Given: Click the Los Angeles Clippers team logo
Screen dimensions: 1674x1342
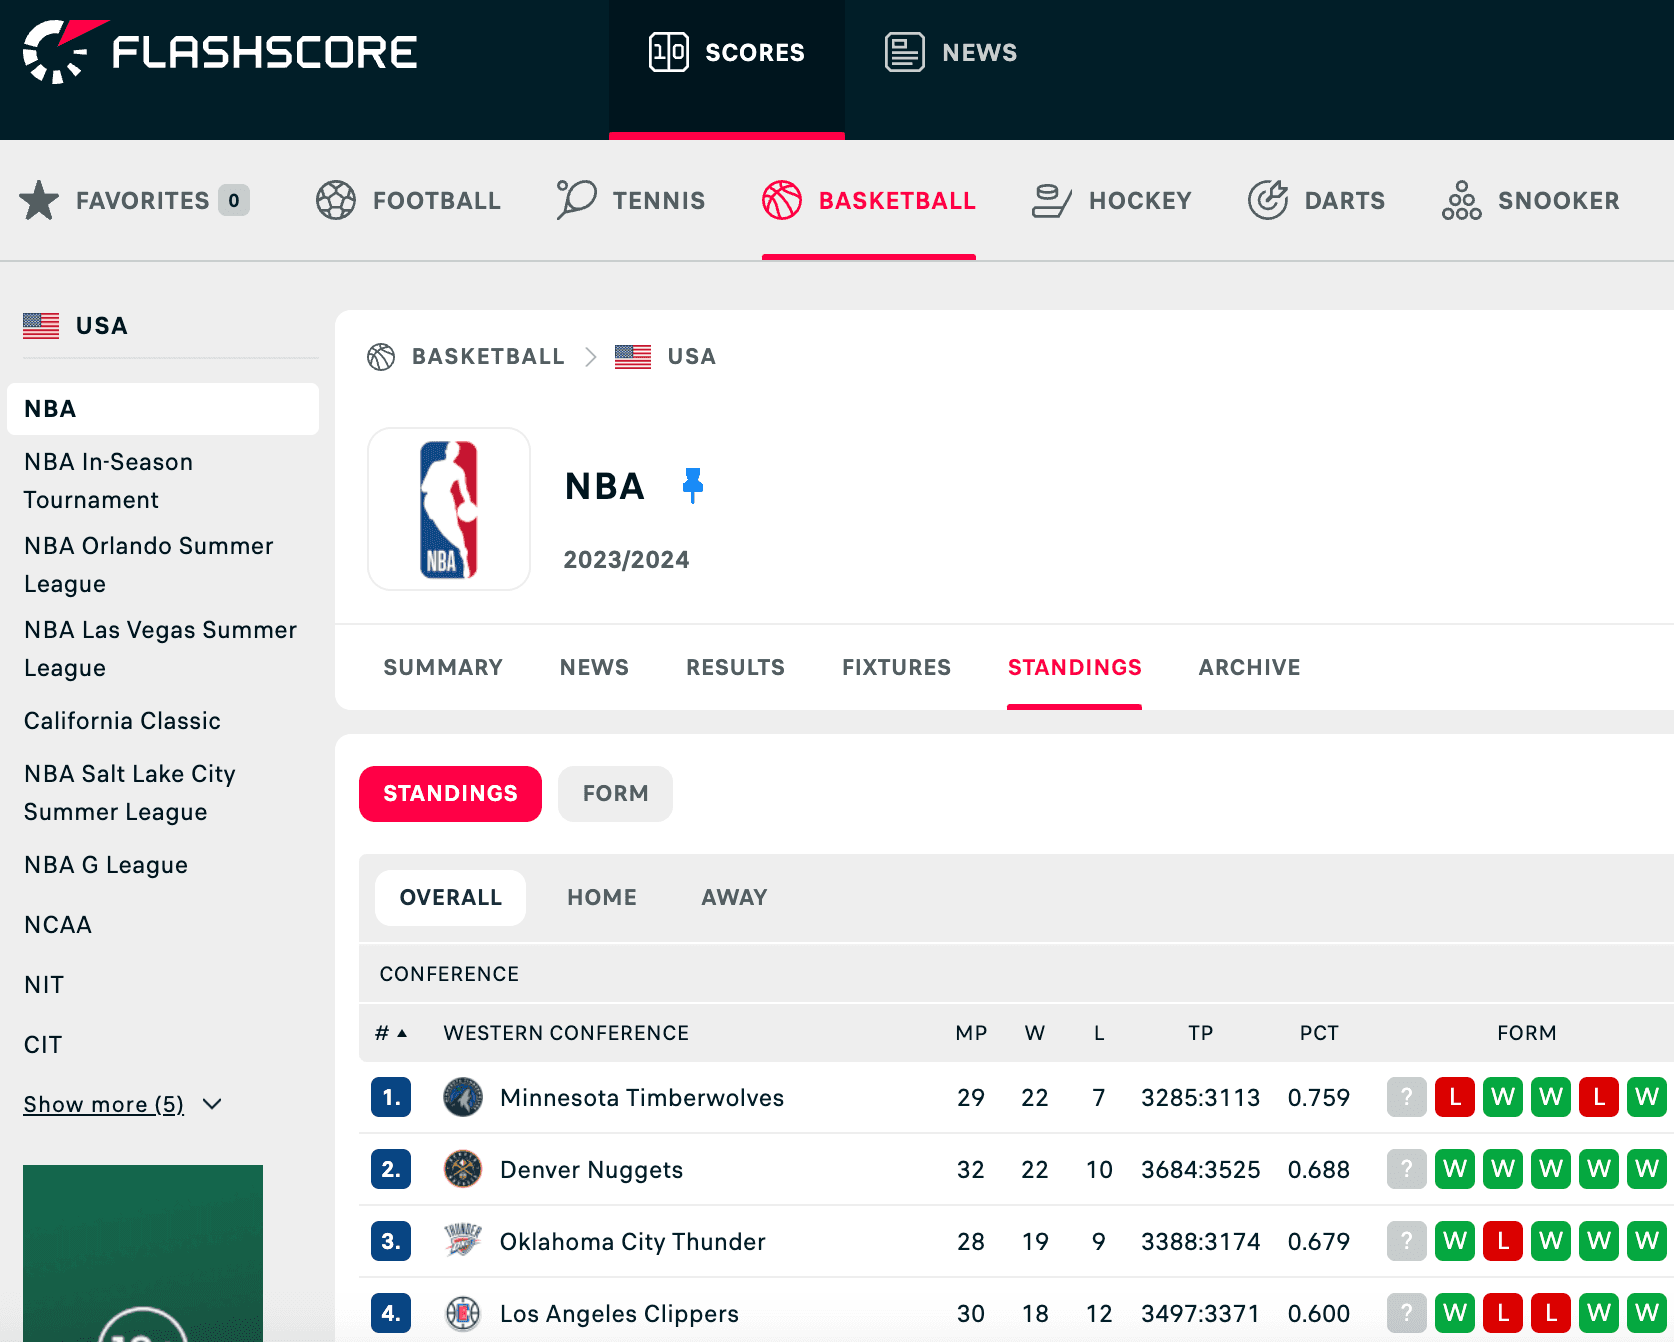Looking at the screenshot, I should (x=463, y=1313).
